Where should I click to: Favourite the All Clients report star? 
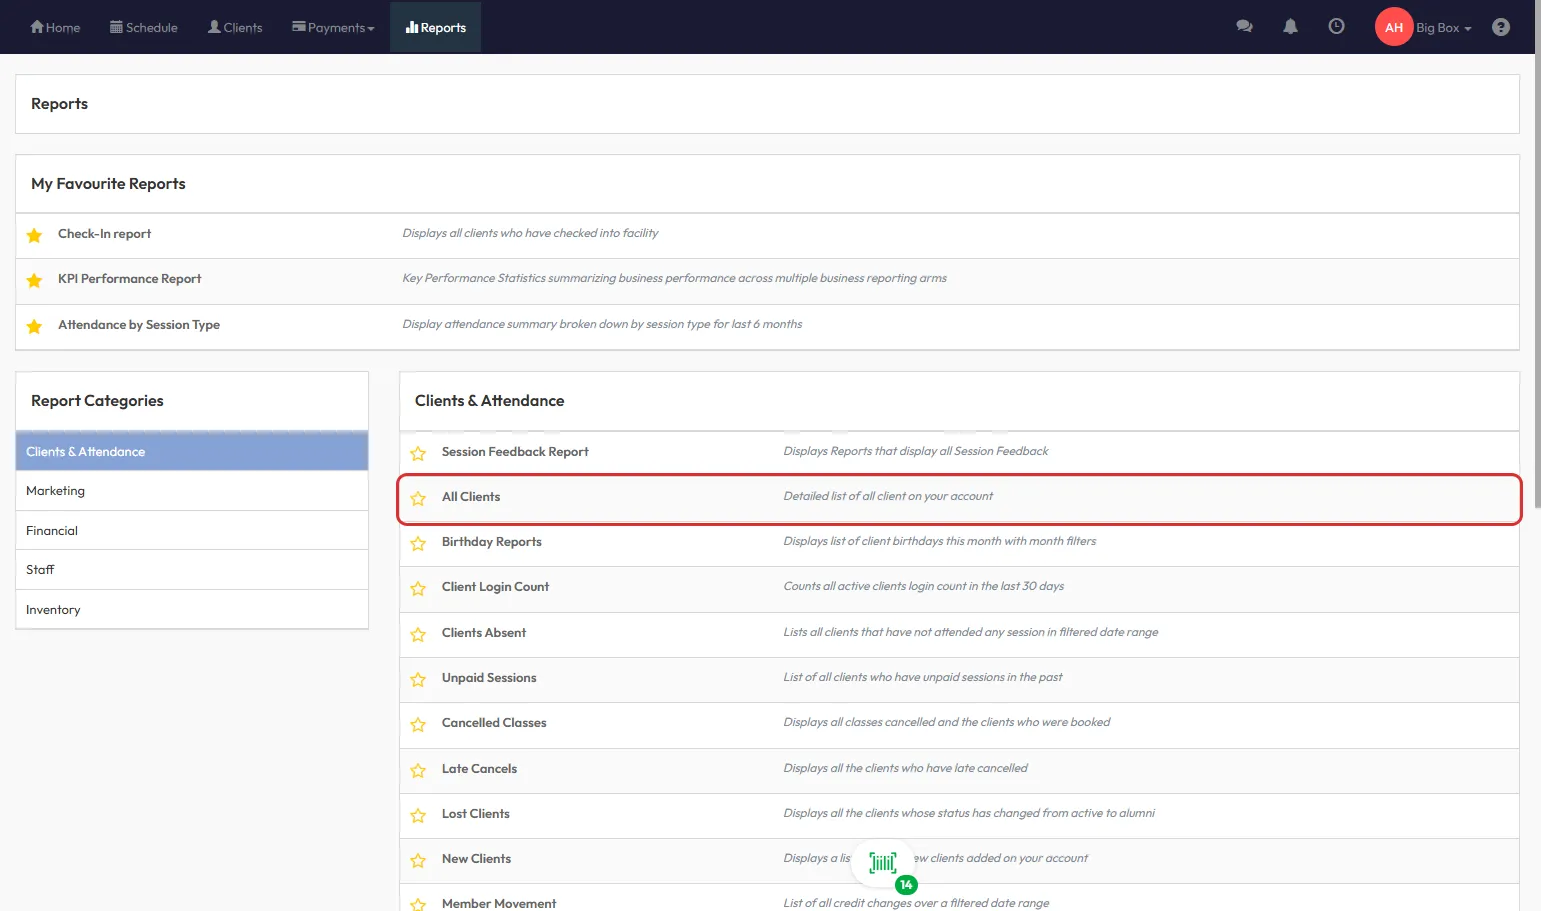(418, 498)
